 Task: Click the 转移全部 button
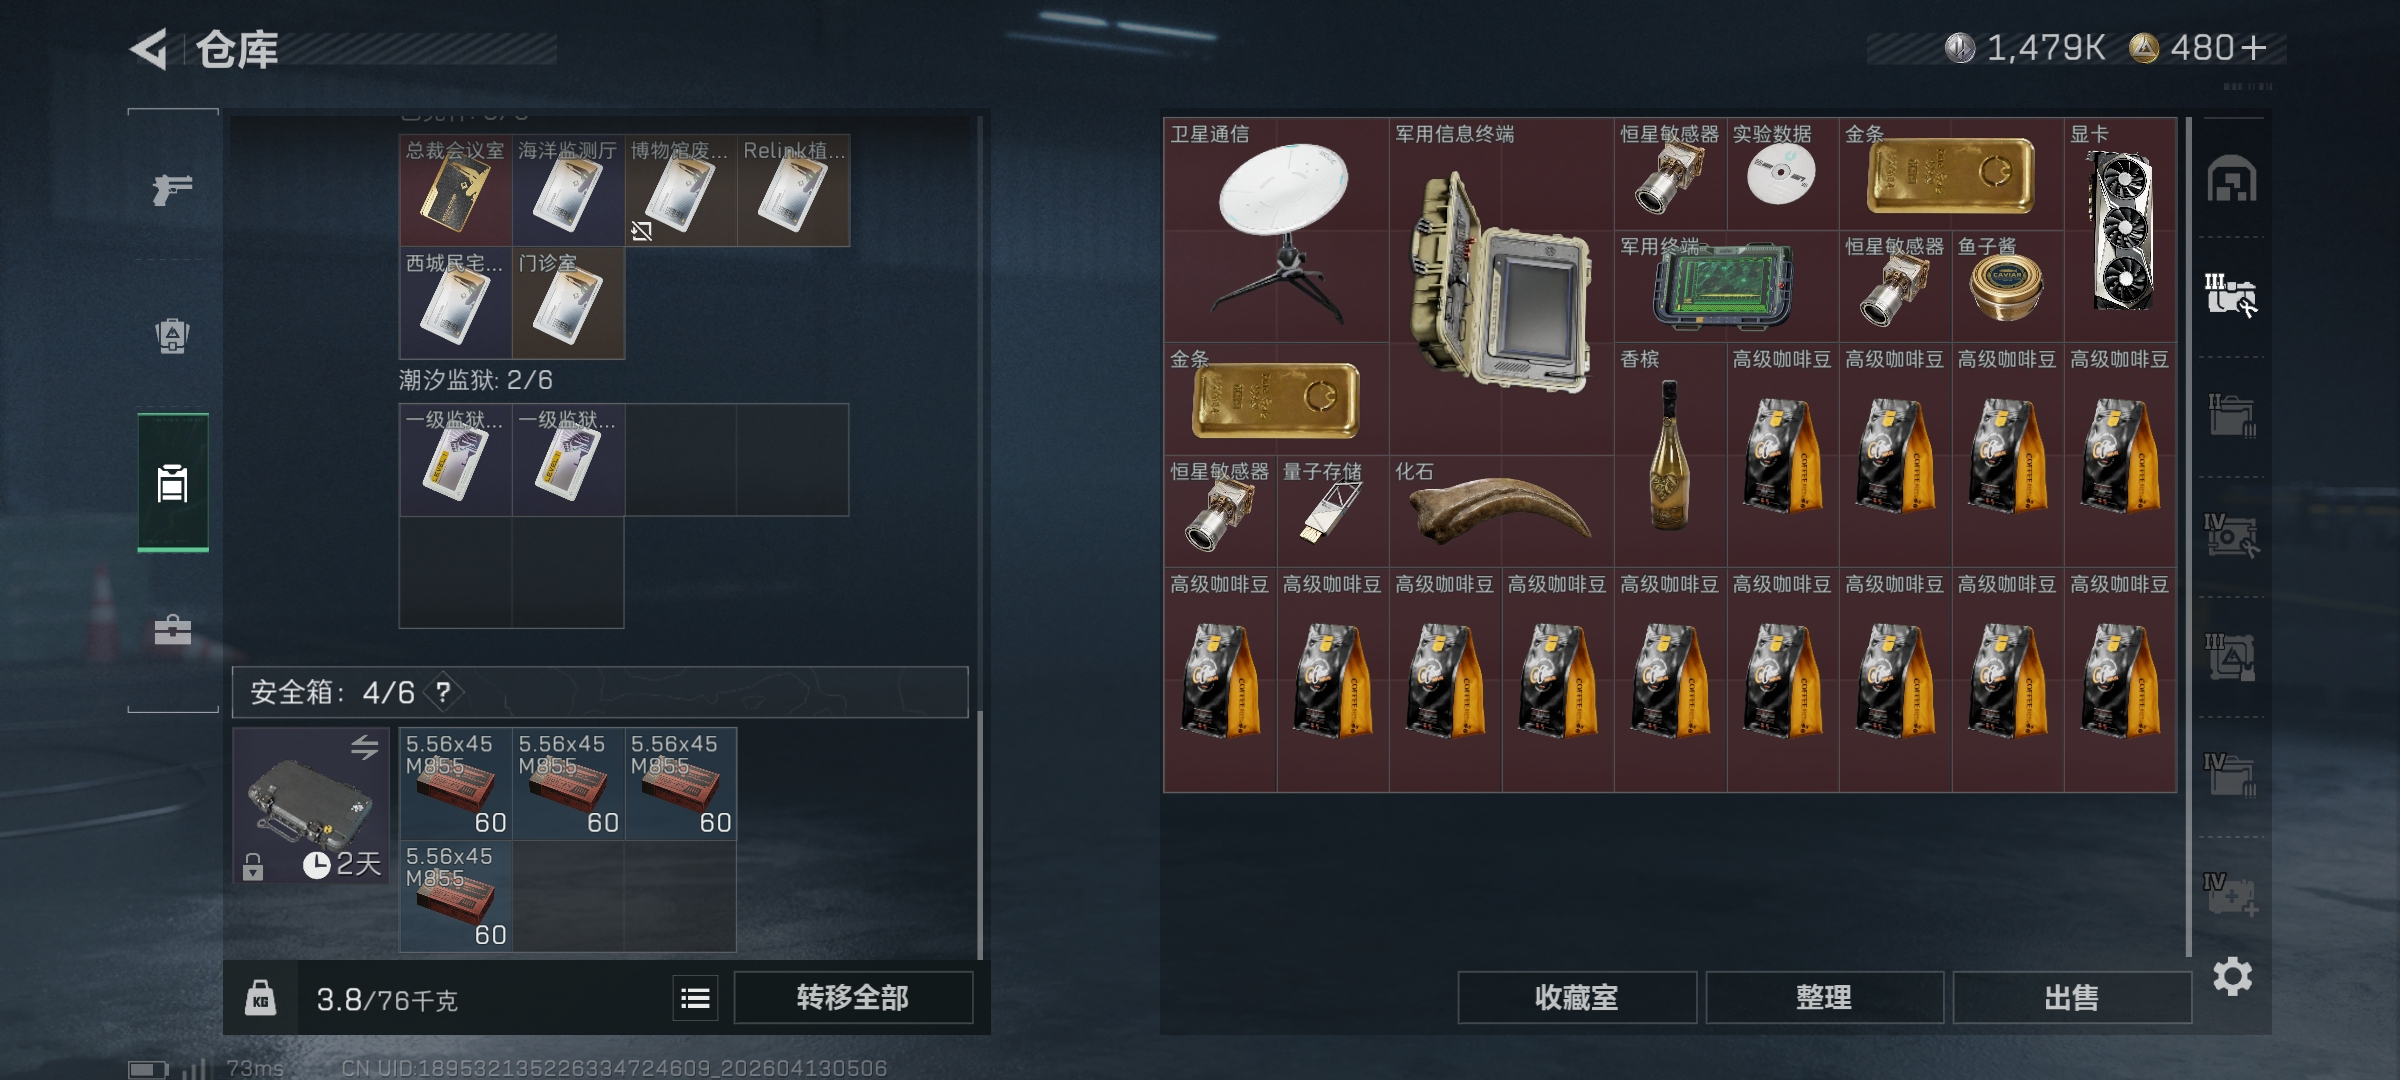click(x=853, y=997)
